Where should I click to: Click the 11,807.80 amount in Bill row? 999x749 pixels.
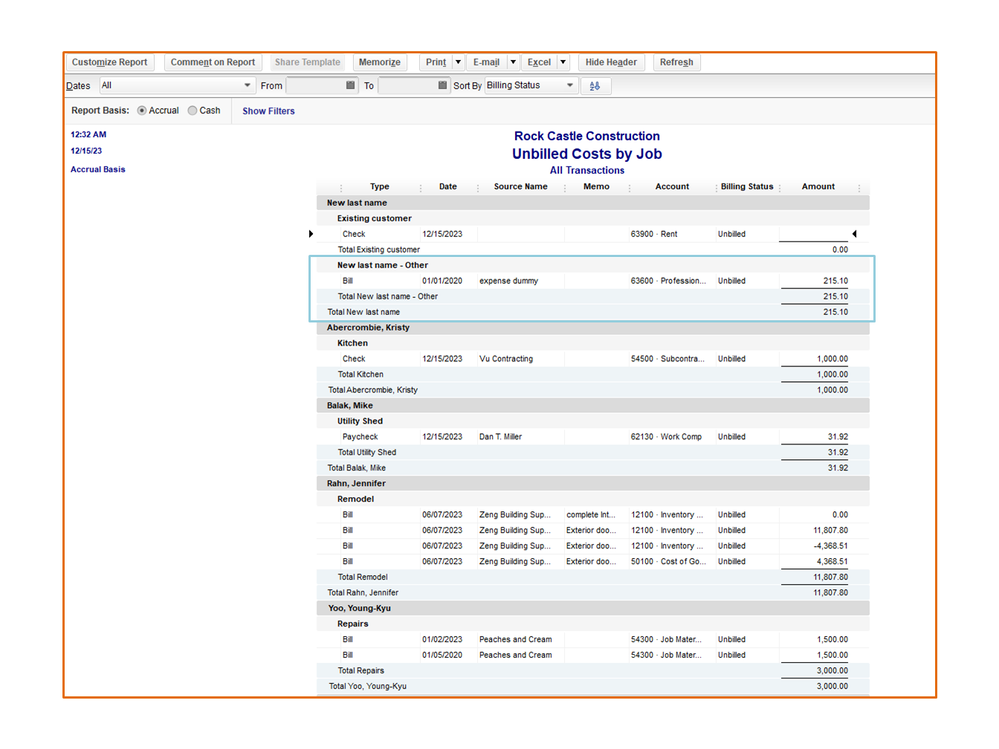(830, 531)
